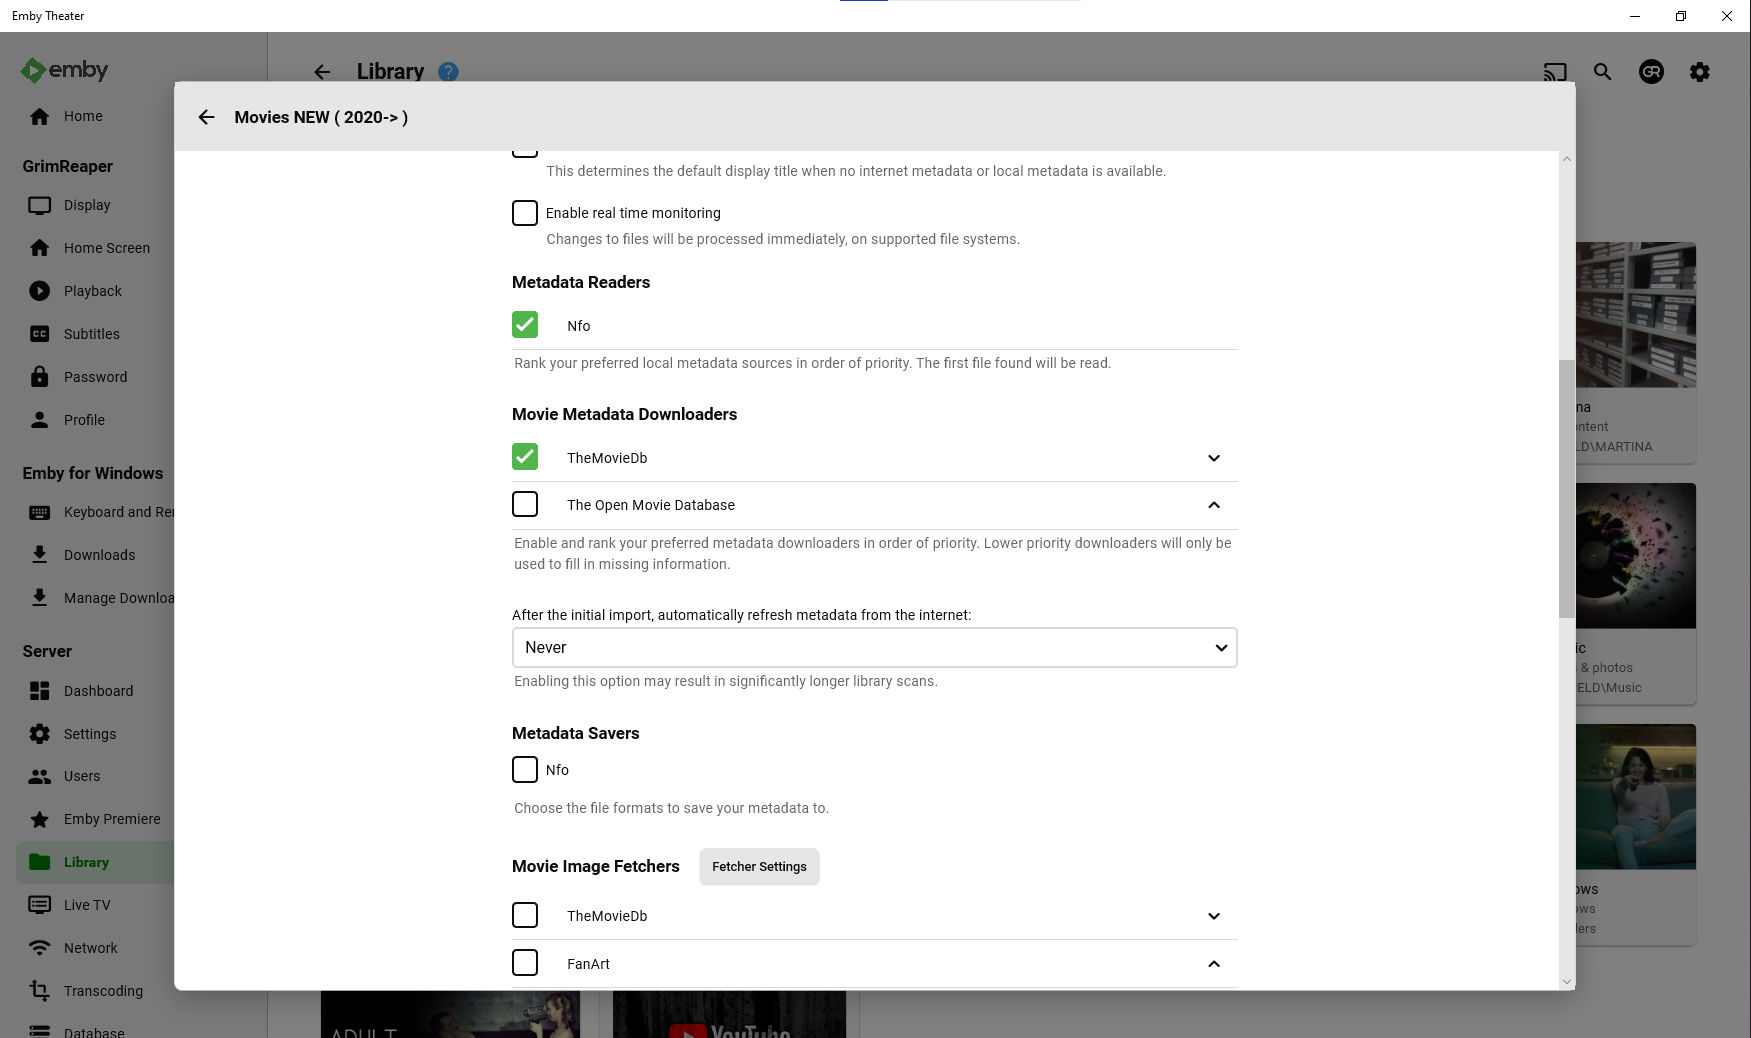The width and height of the screenshot is (1751, 1038).
Task: Click the Display monitor icon
Action: [x=39, y=205]
